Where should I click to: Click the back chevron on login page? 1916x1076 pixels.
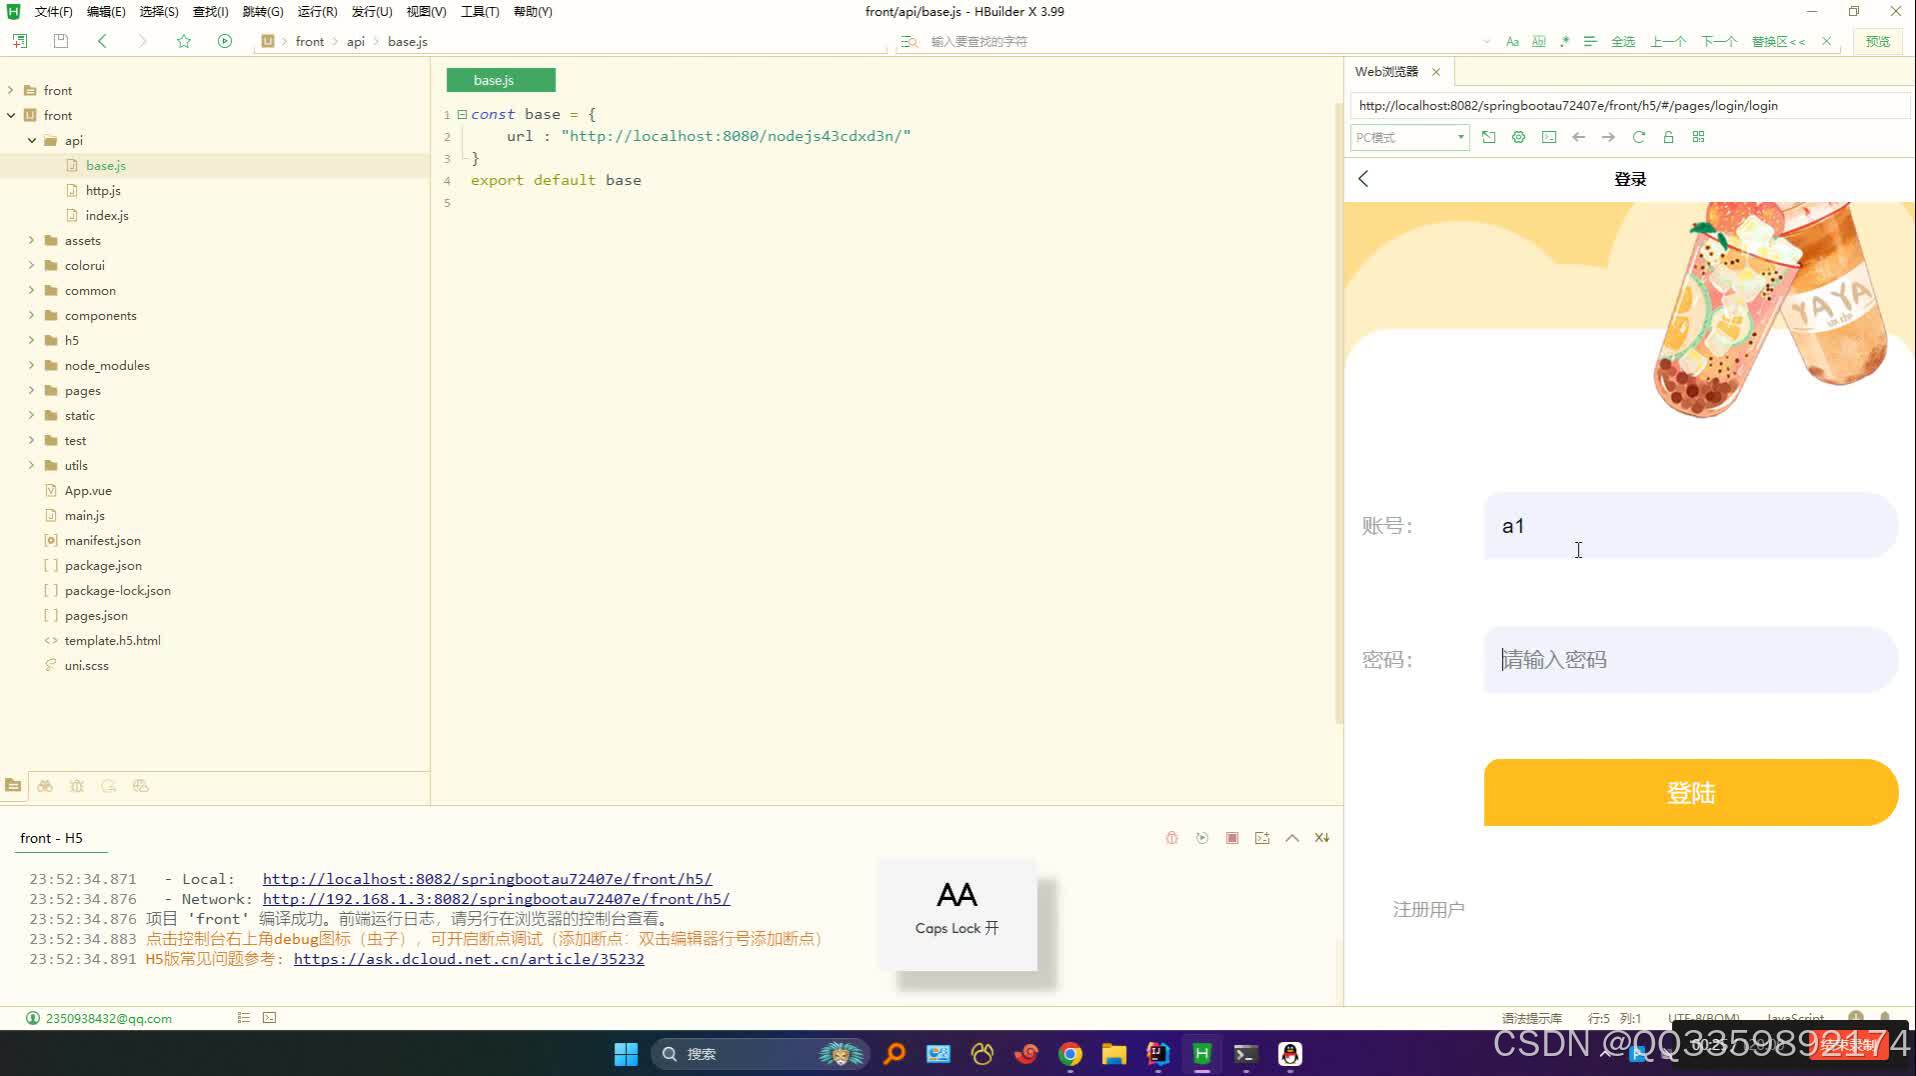1363,178
